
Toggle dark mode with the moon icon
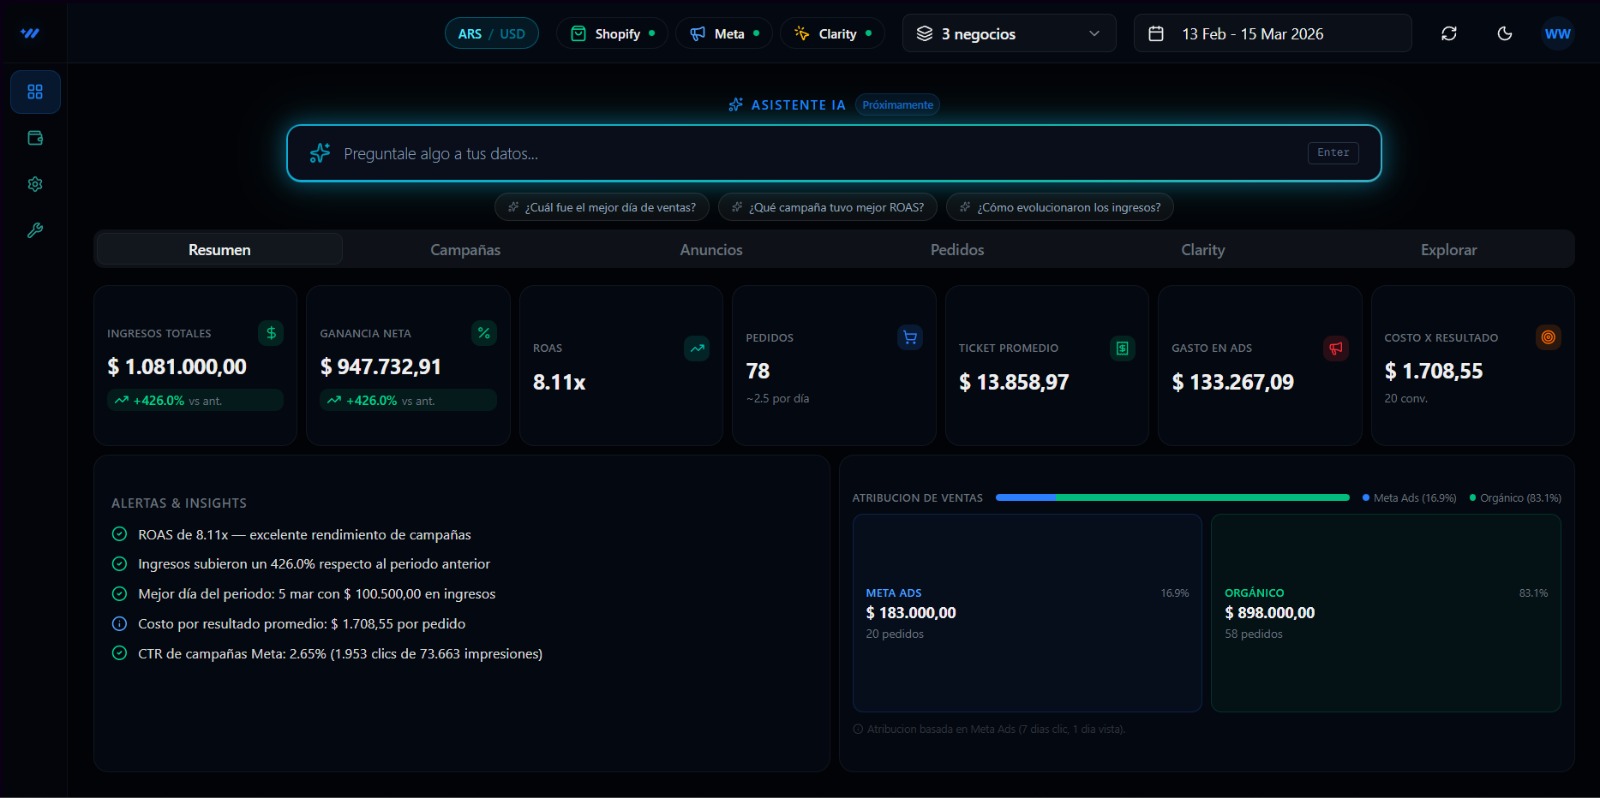pos(1504,33)
